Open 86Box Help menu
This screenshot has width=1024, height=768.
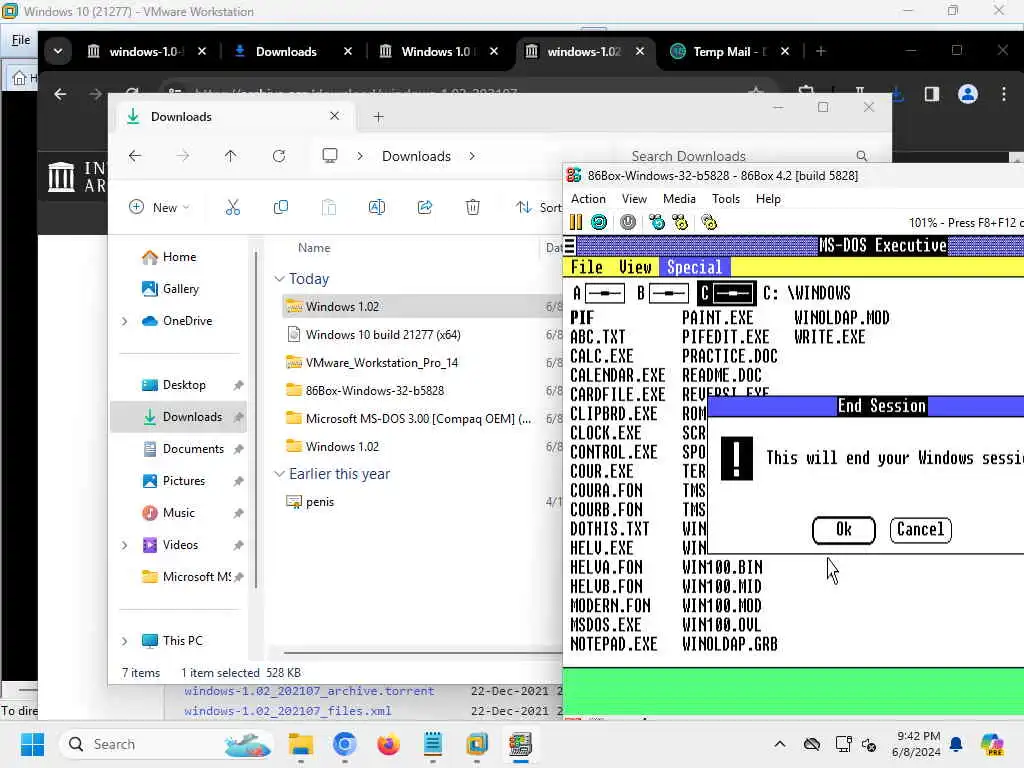click(x=768, y=199)
